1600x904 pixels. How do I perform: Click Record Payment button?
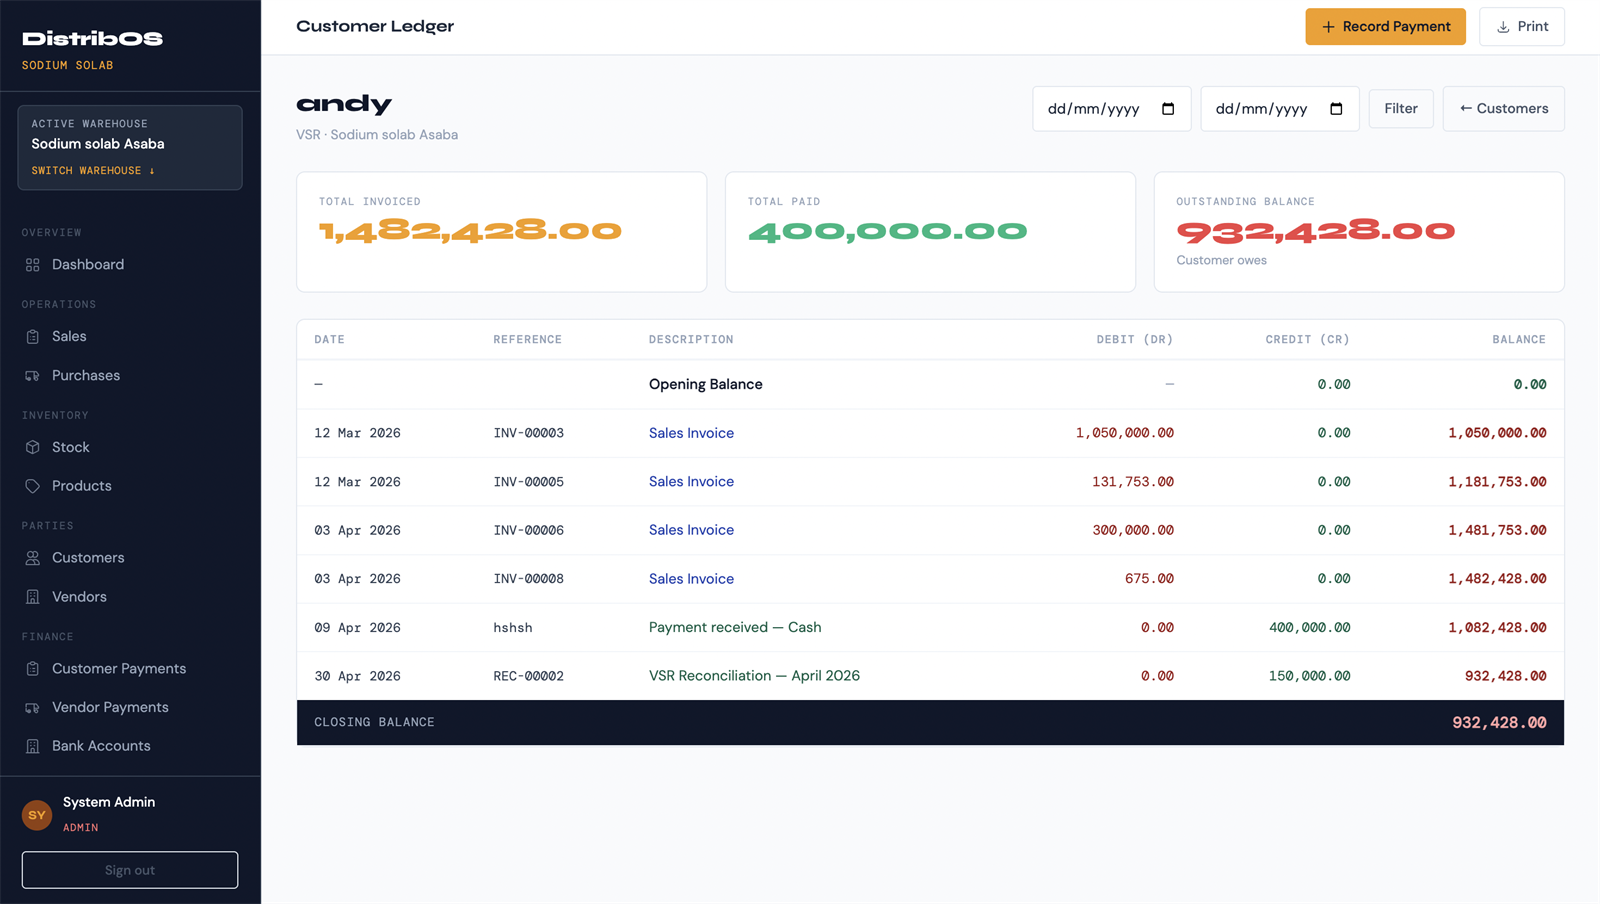pos(1385,27)
